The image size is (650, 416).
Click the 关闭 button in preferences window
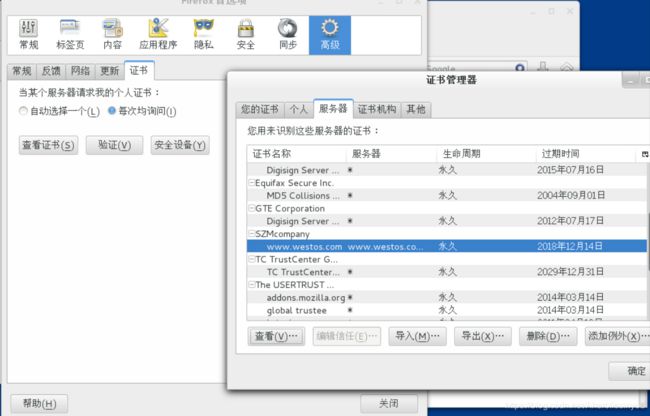[x=389, y=403]
